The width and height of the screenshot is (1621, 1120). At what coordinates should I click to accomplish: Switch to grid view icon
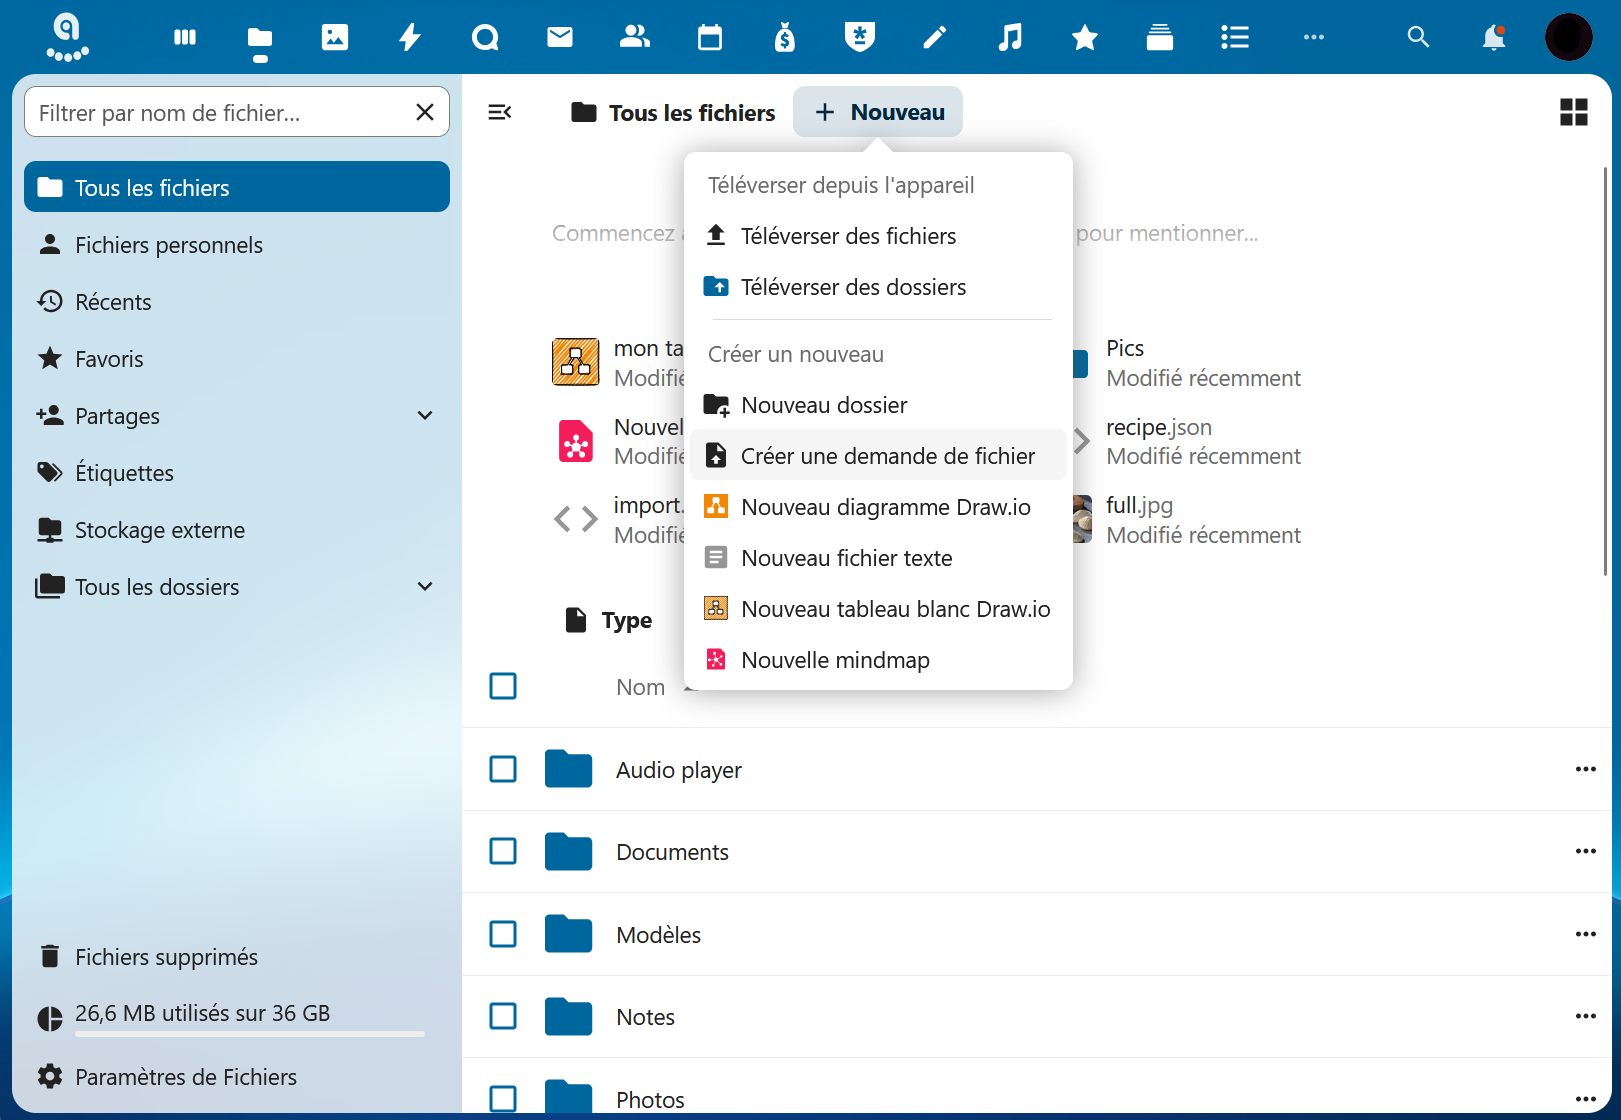point(1573,112)
